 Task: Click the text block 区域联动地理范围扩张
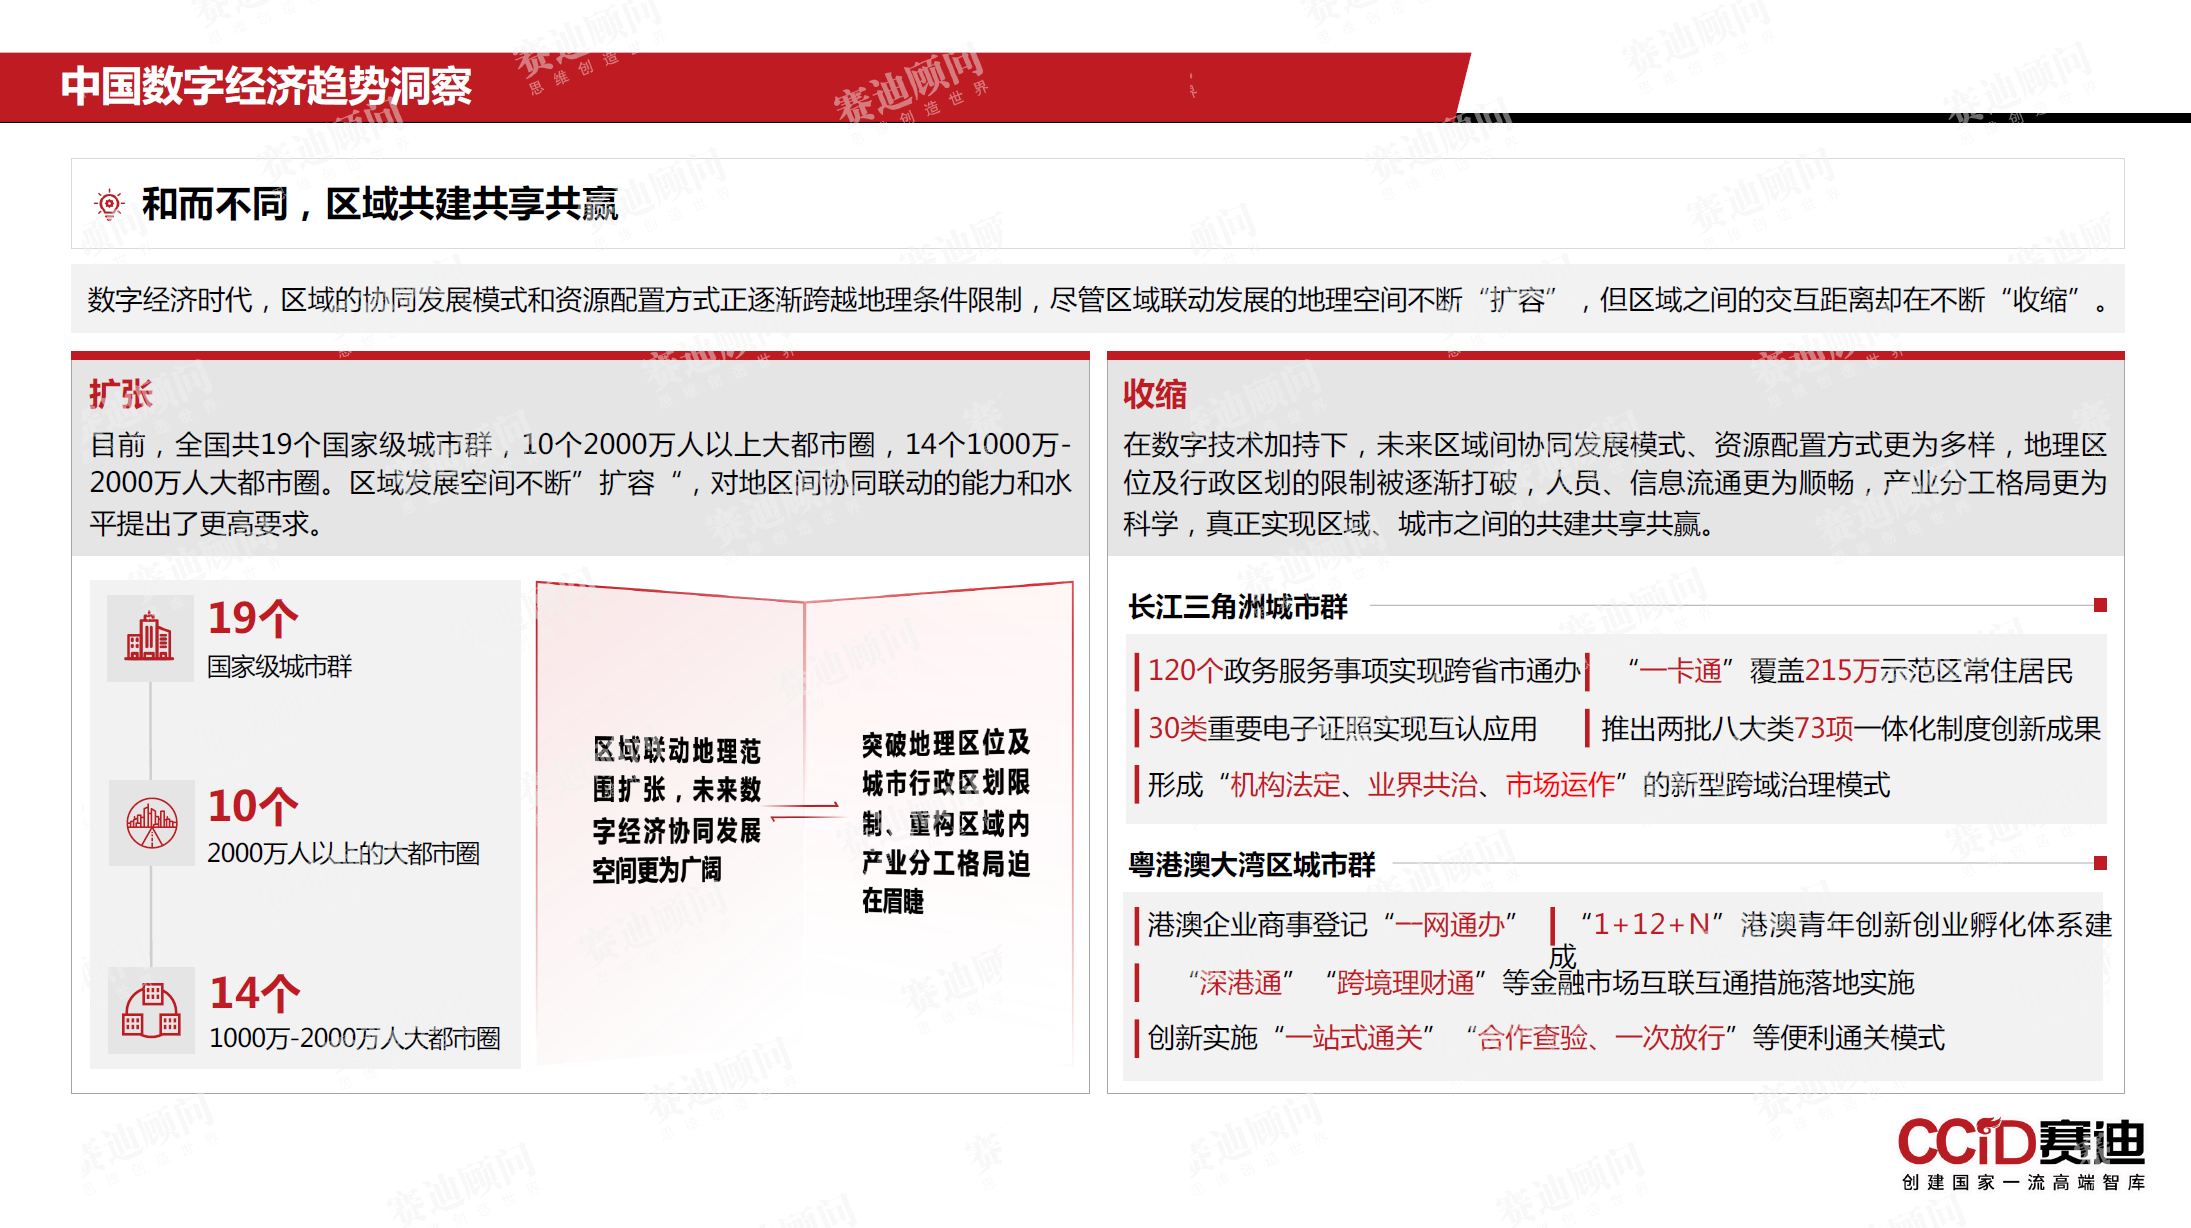pos(677,810)
